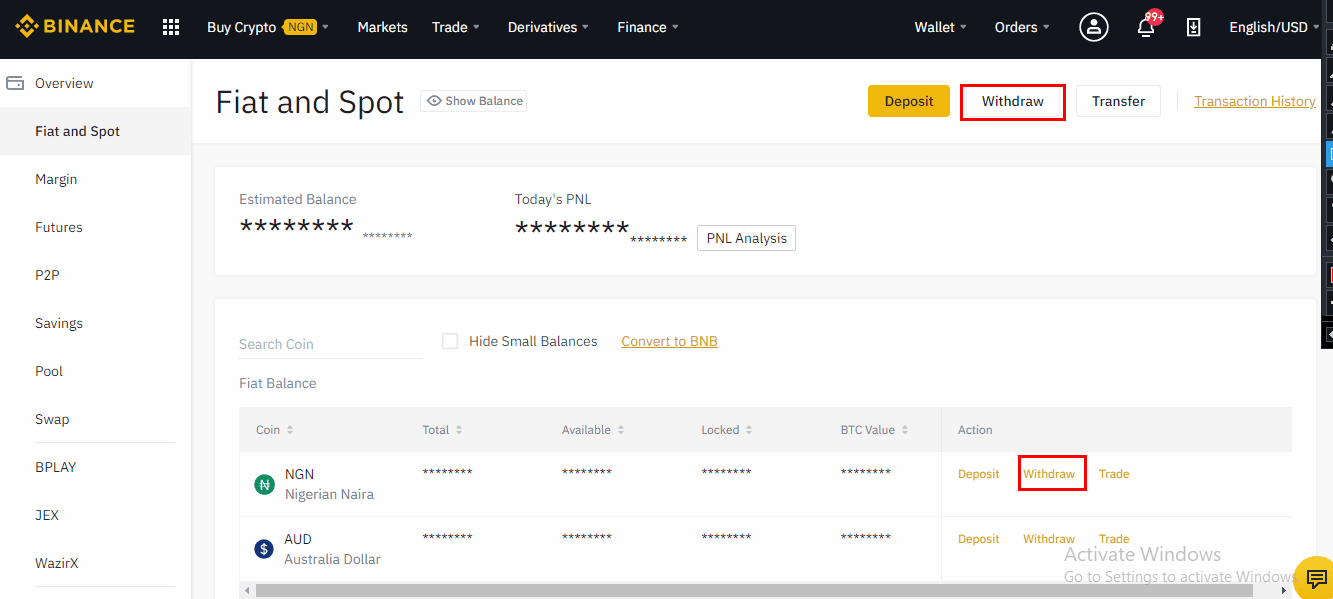Open Markets in top navigation
The width and height of the screenshot is (1333, 599).
tap(382, 27)
